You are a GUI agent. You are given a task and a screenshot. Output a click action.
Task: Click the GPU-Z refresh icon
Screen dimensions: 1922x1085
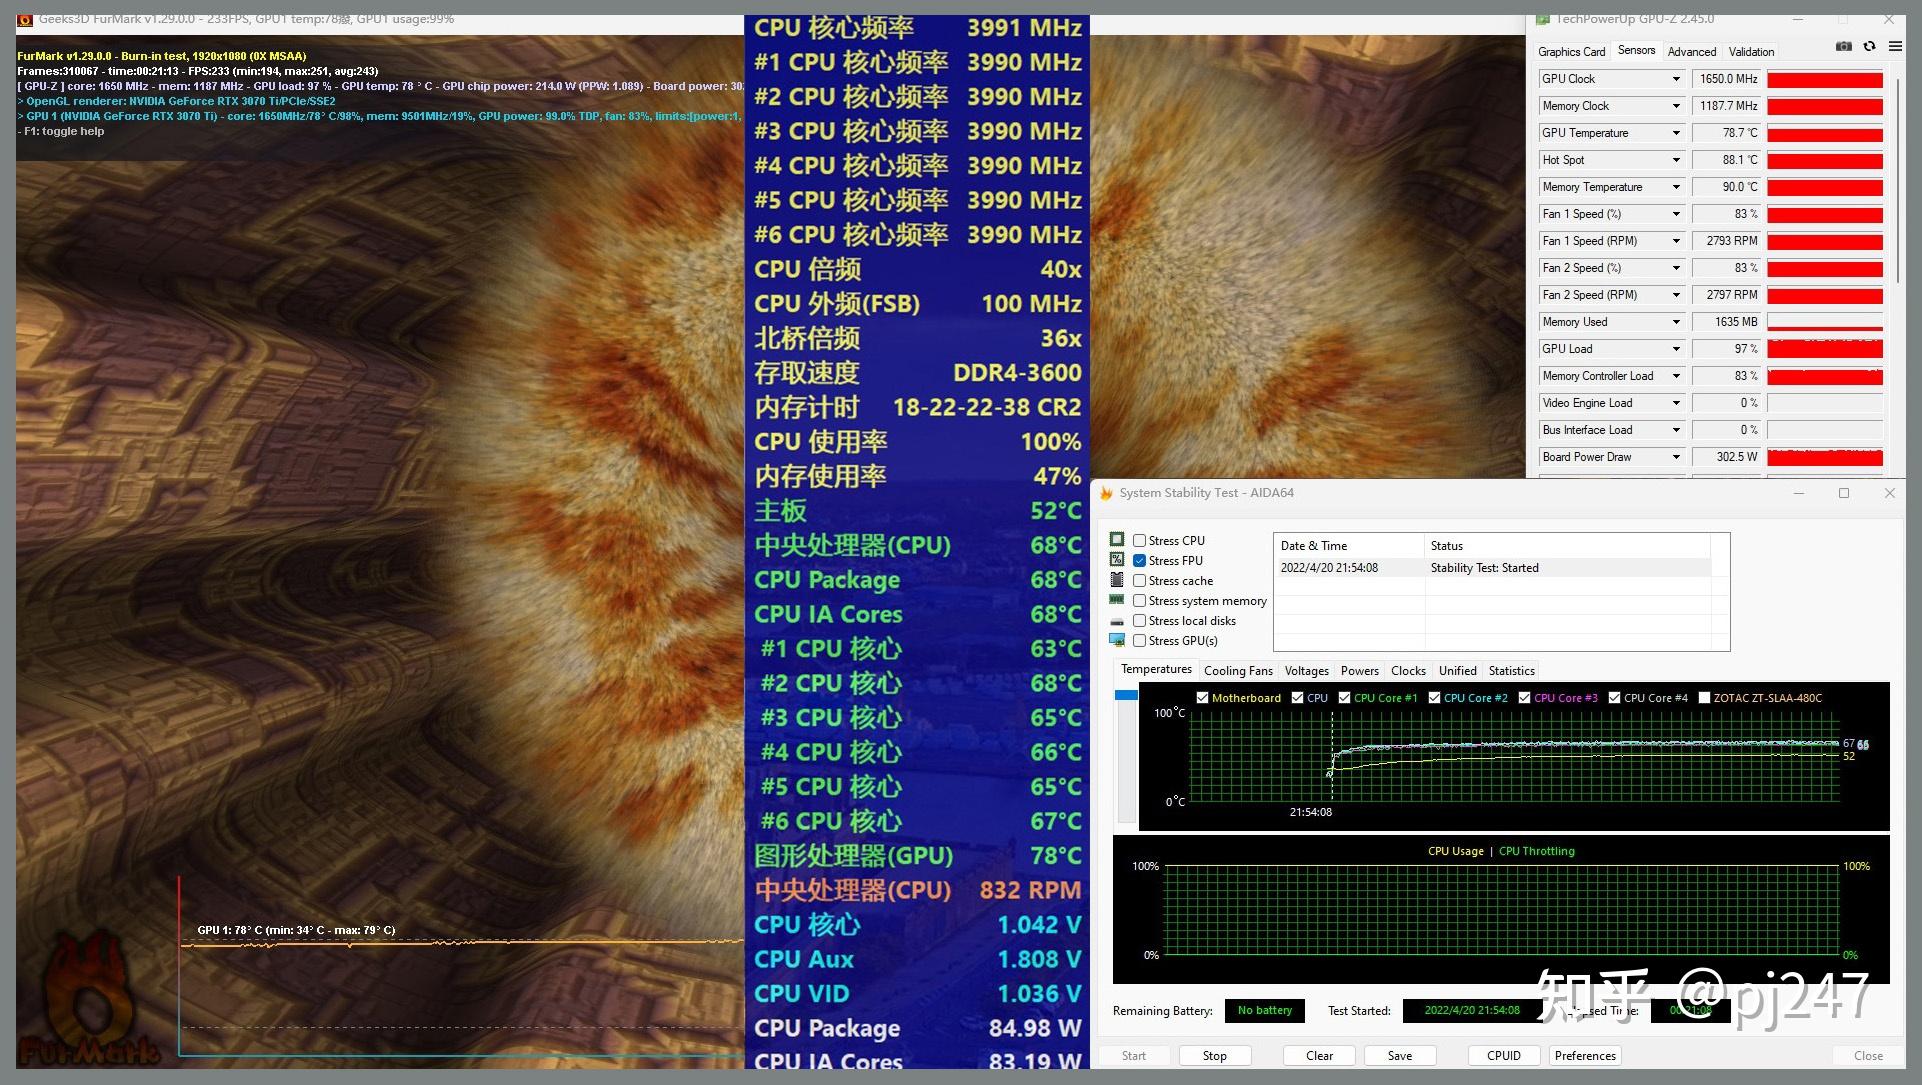click(1869, 47)
